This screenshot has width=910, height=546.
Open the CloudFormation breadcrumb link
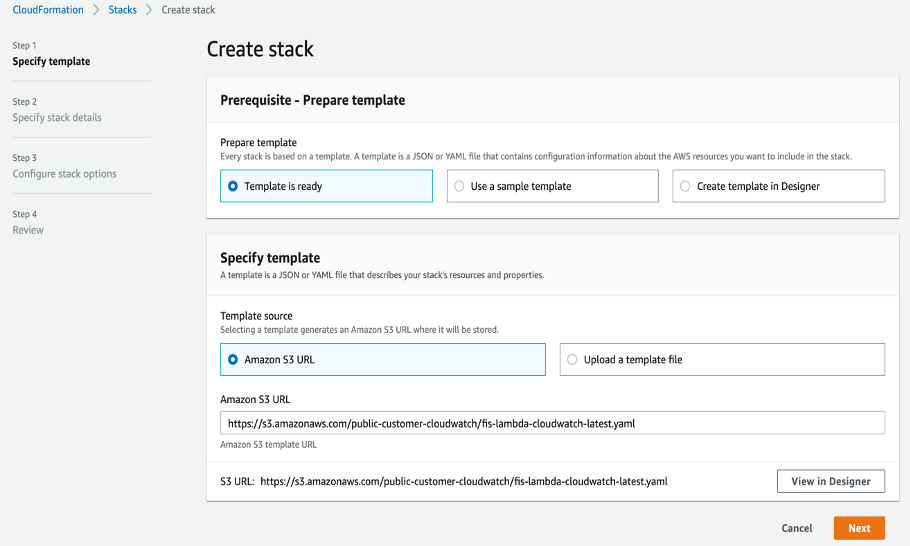(x=48, y=10)
